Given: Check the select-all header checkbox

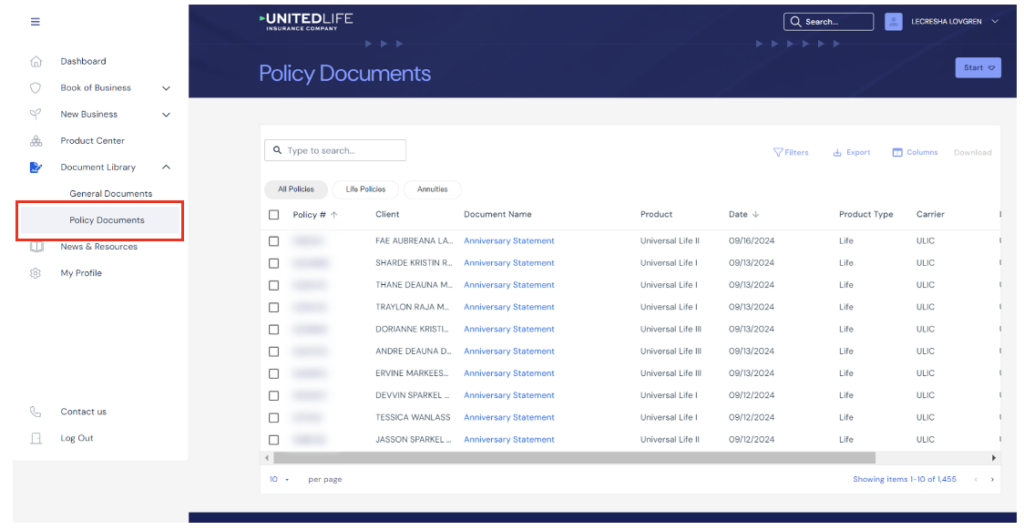Looking at the screenshot, I should click(274, 215).
